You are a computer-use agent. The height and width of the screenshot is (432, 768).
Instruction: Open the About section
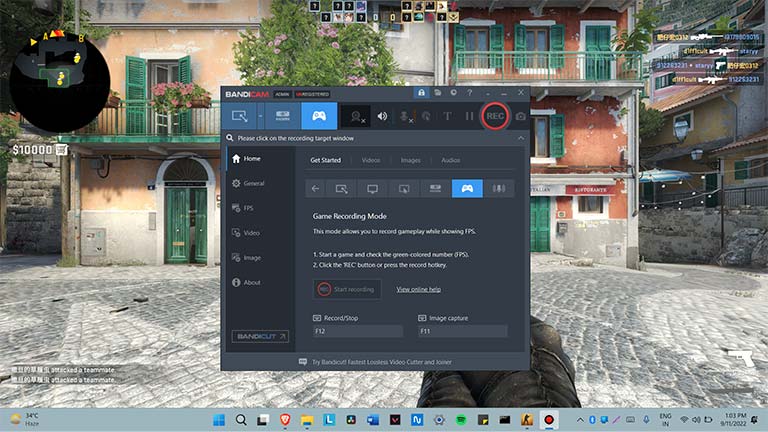[246, 283]
